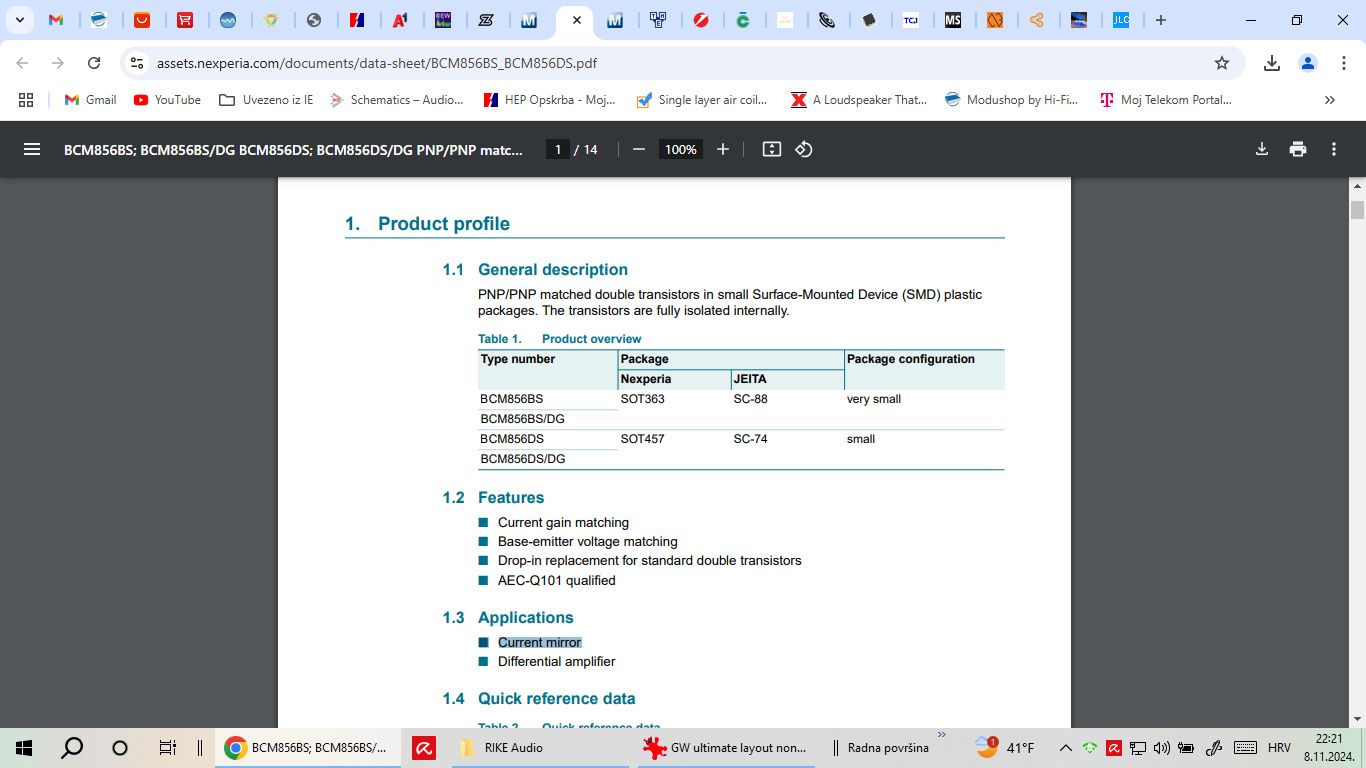Bookmark this page with the star

pos(1222,63)
